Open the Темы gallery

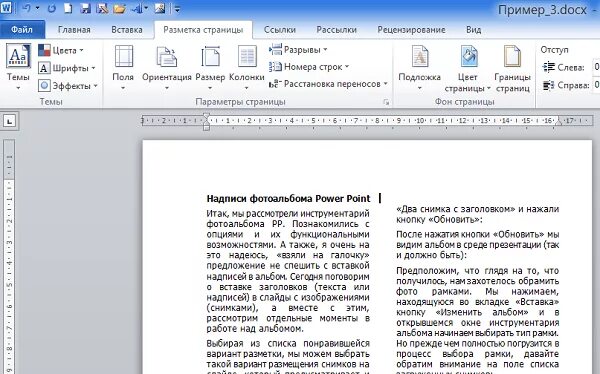coord(18,67)
